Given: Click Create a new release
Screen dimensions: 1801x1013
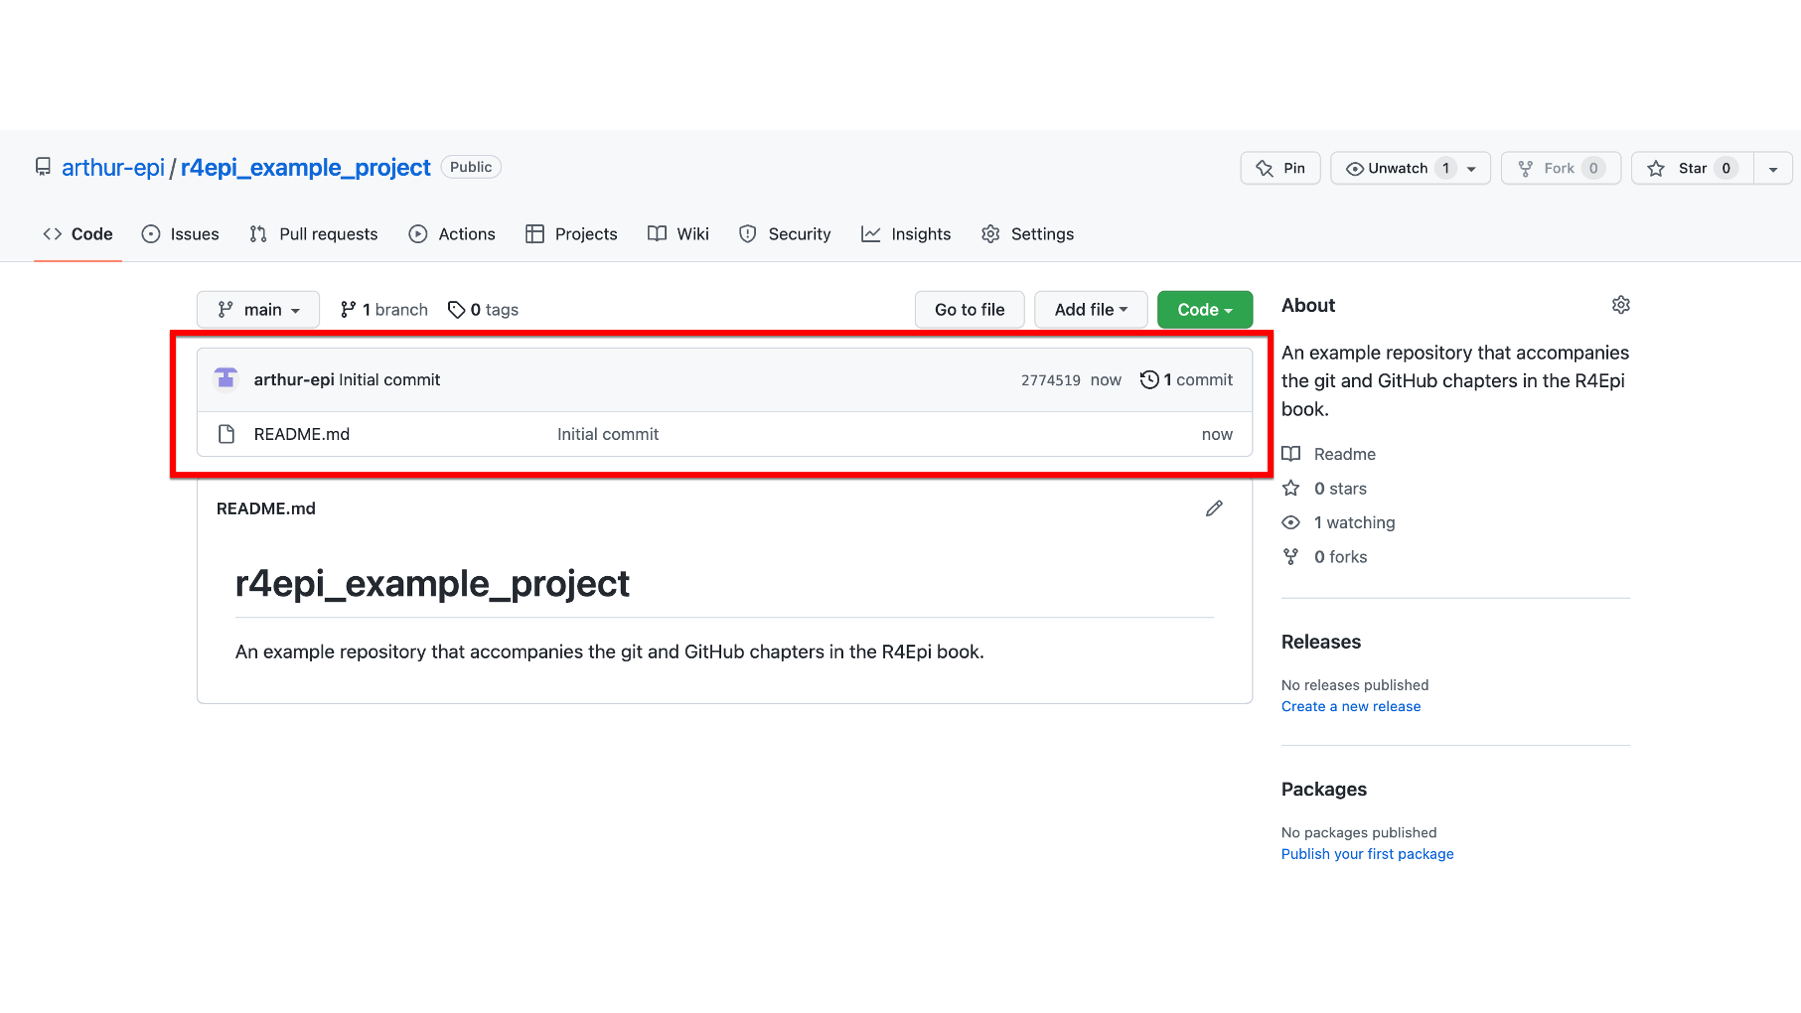Looking at the screenshot, I should 1351,706.
